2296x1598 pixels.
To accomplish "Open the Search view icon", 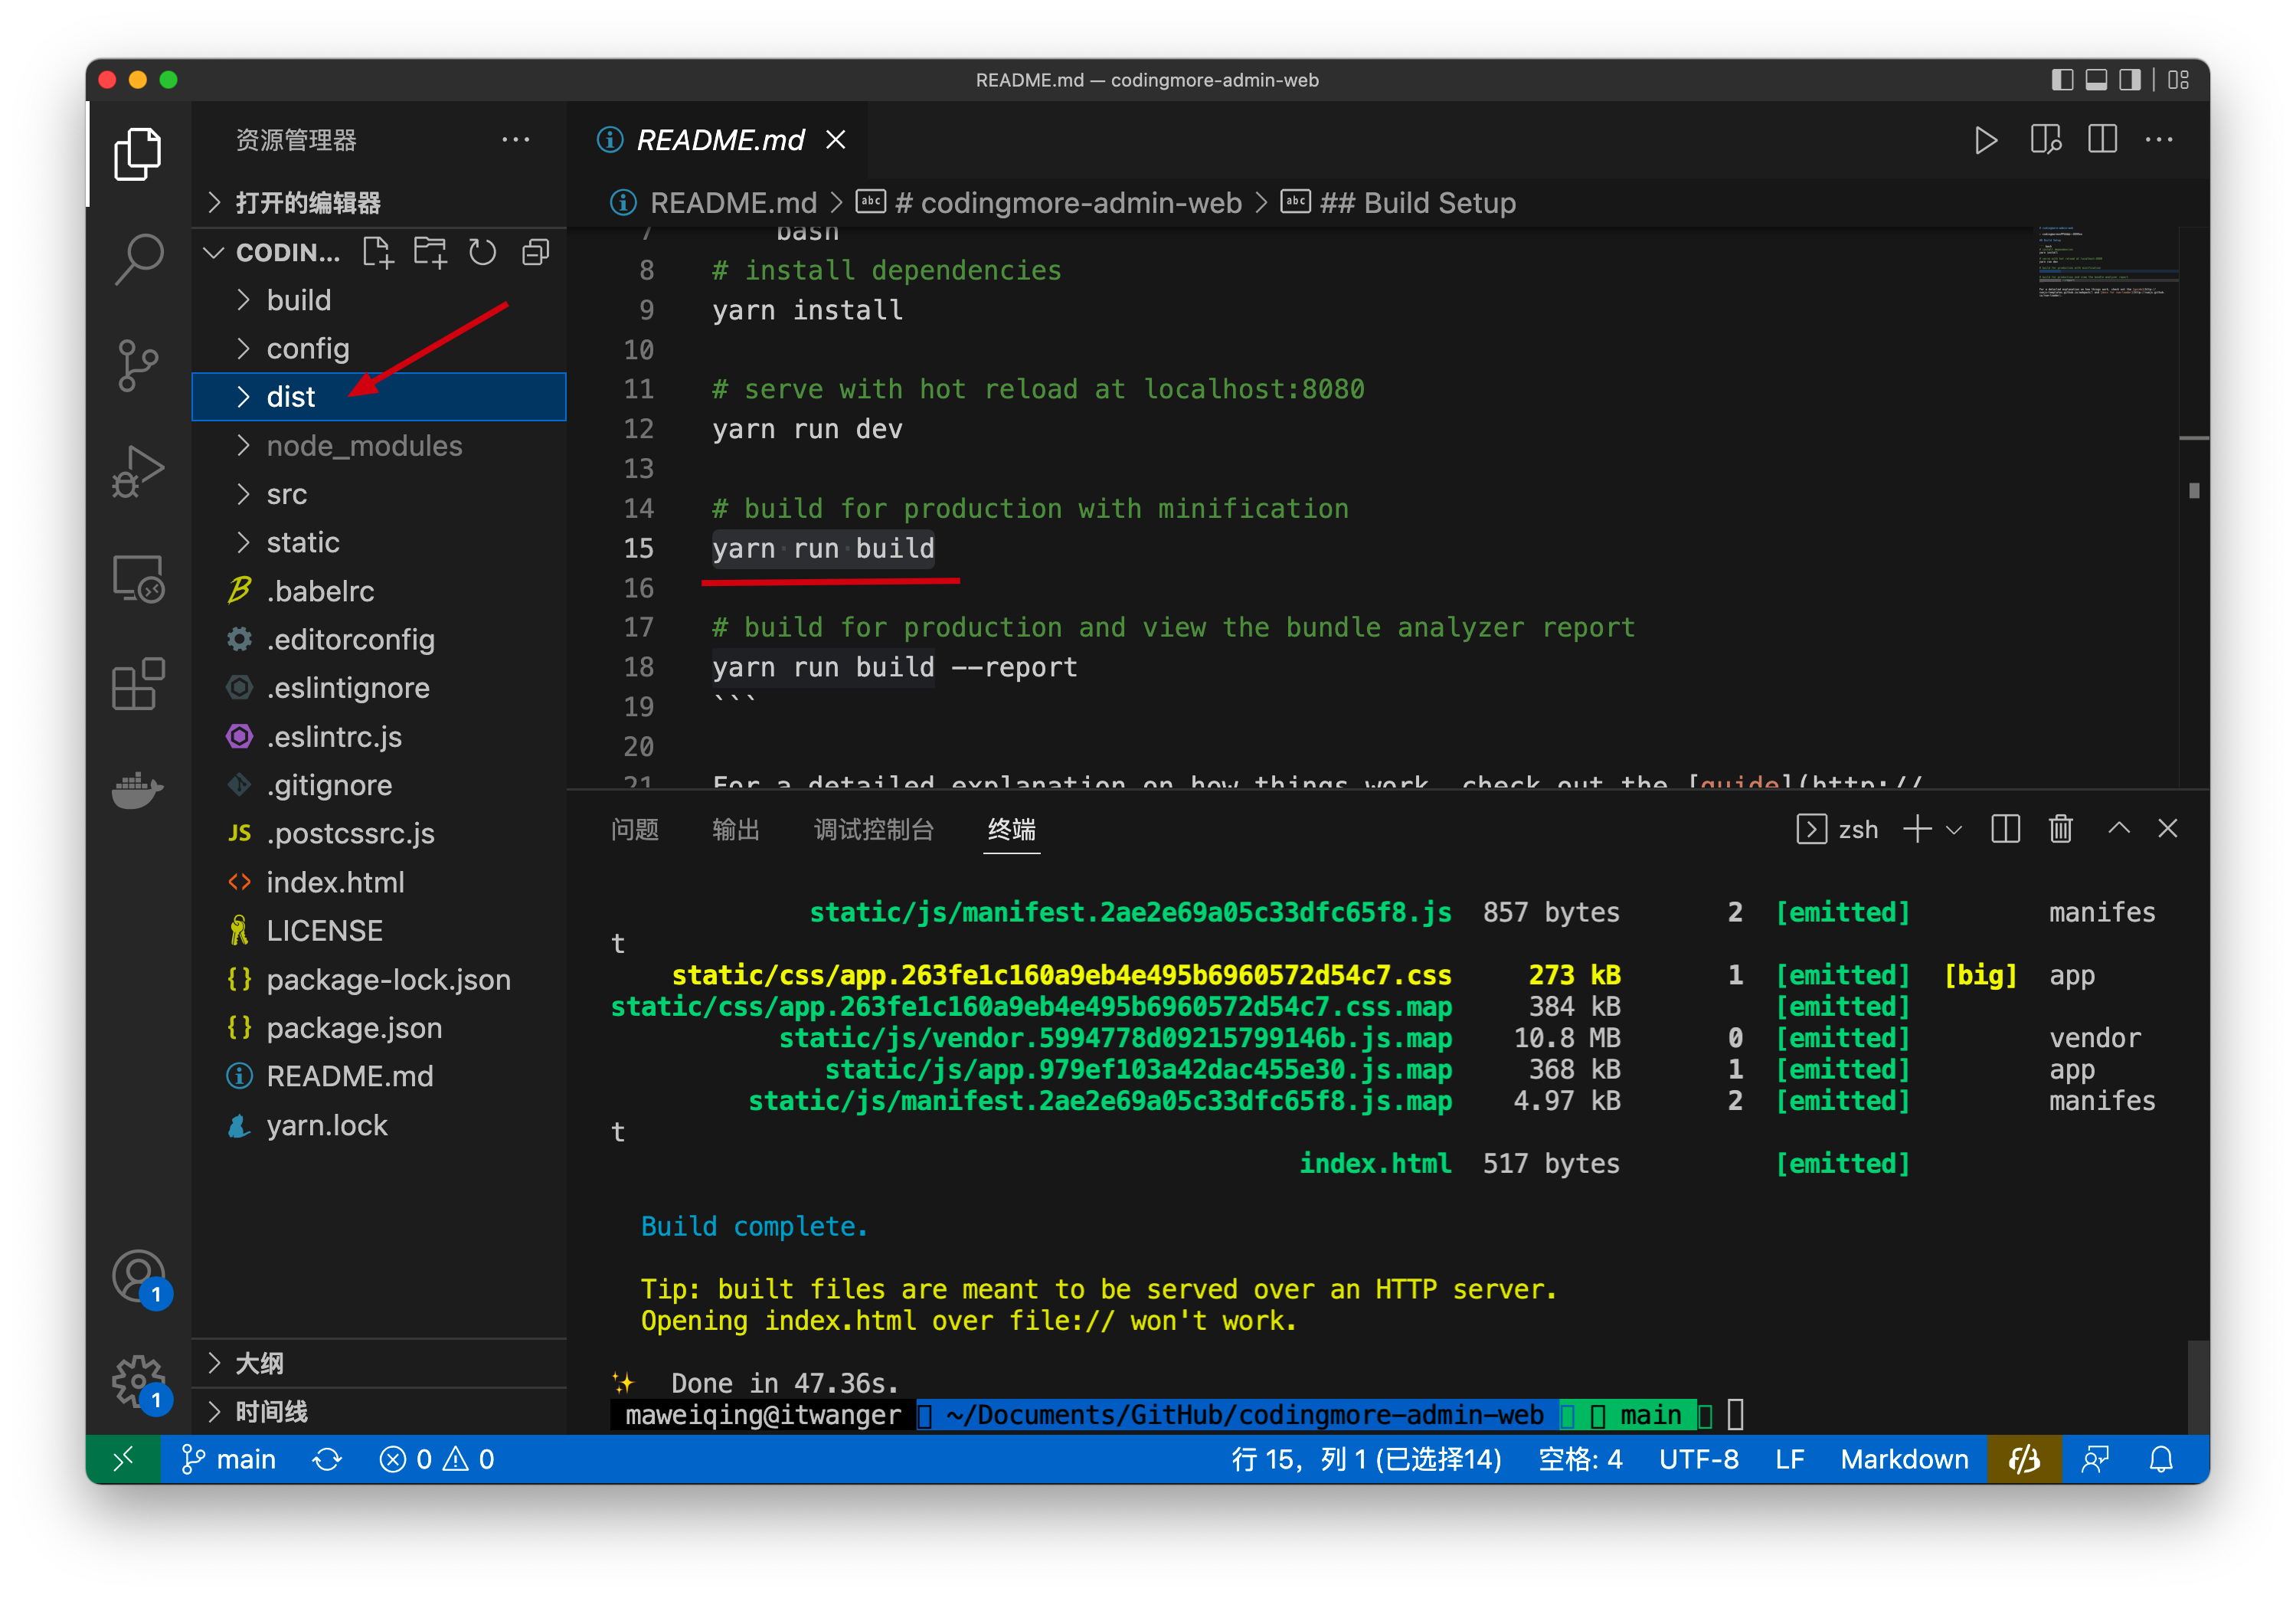I will point(138,259).
